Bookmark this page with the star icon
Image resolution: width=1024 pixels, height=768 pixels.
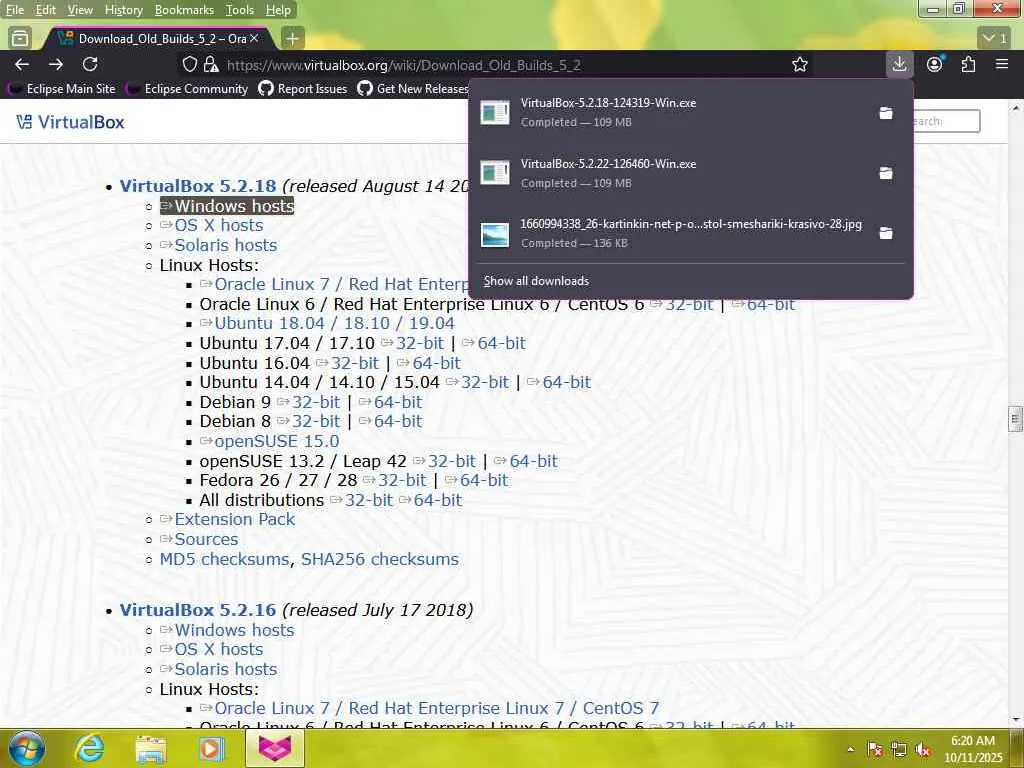click(800, 65)
